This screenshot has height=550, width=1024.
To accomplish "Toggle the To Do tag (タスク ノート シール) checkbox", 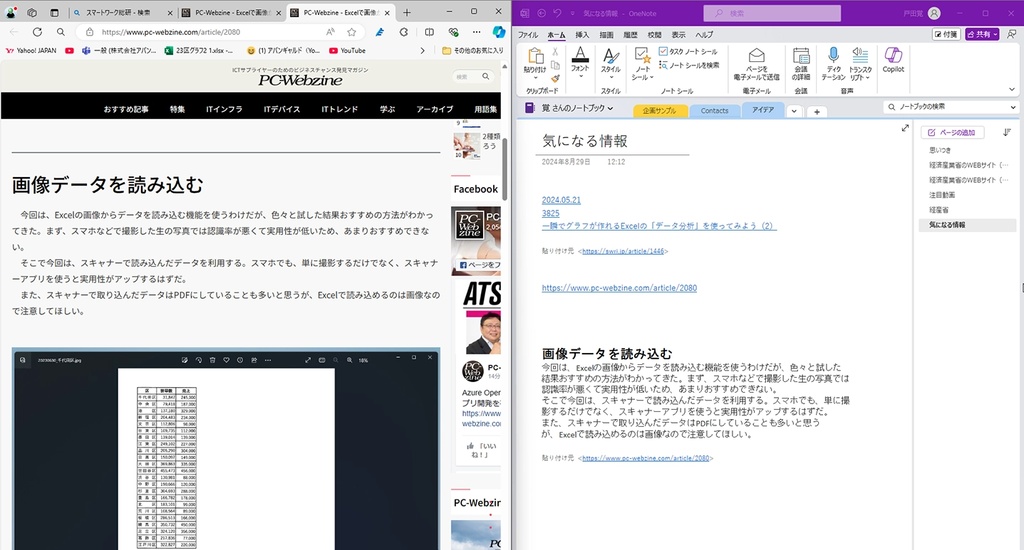I will coord(663,51).
